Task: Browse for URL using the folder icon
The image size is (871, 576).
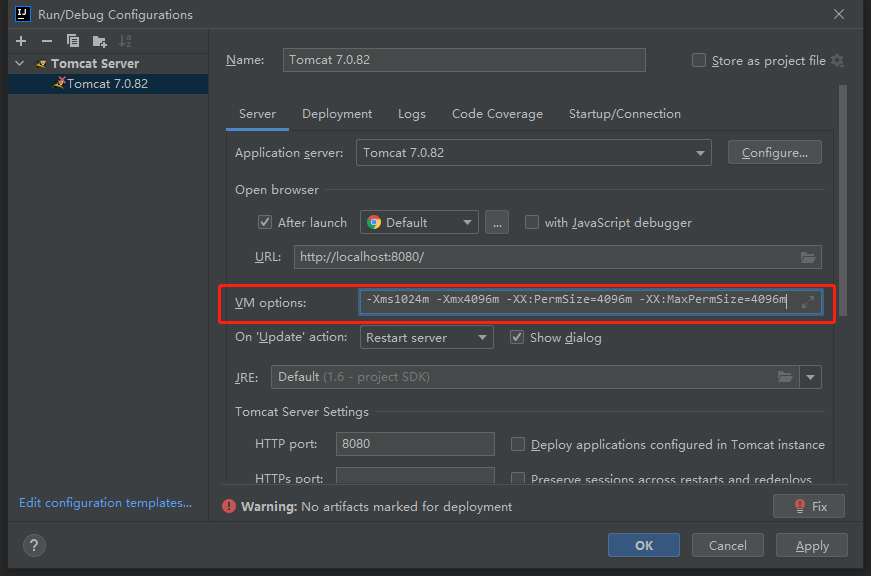Action: coord(808,257)
